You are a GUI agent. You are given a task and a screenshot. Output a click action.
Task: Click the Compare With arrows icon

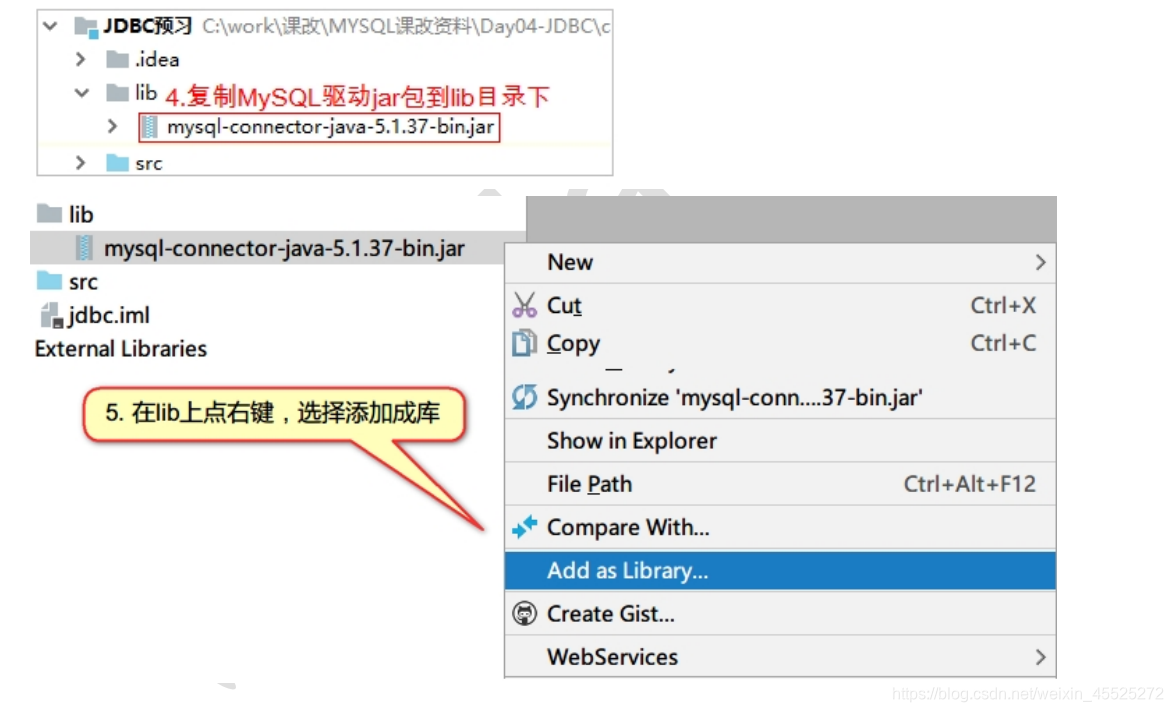[524, 527]
